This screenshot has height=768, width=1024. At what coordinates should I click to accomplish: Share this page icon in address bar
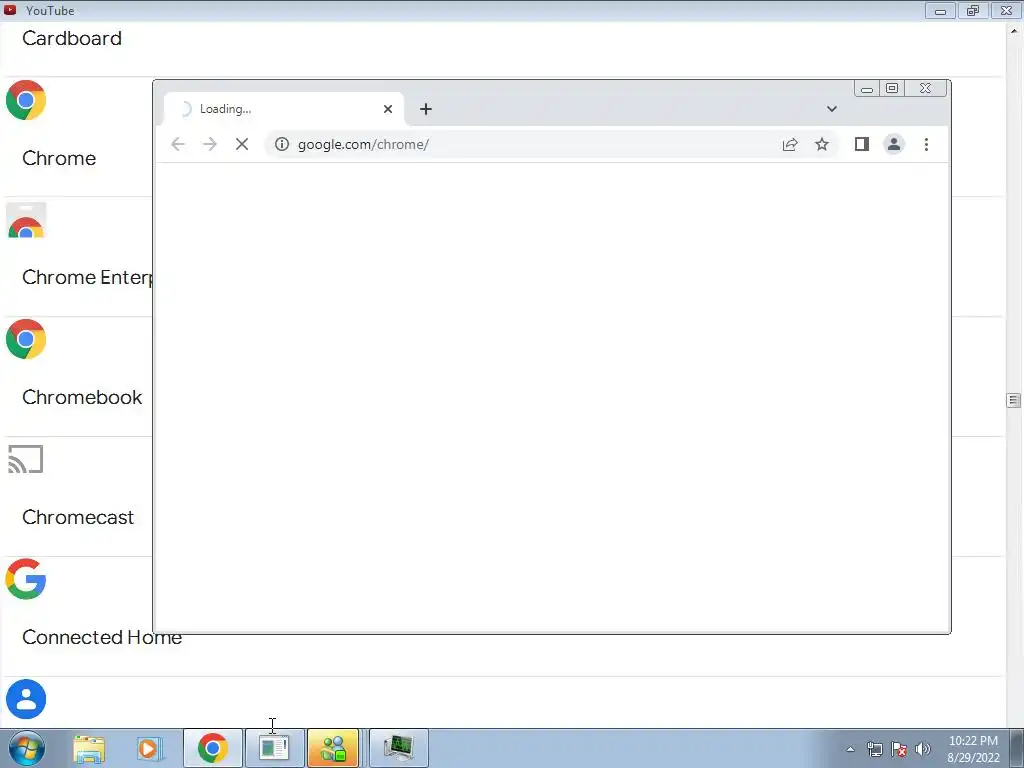point(790,144)
